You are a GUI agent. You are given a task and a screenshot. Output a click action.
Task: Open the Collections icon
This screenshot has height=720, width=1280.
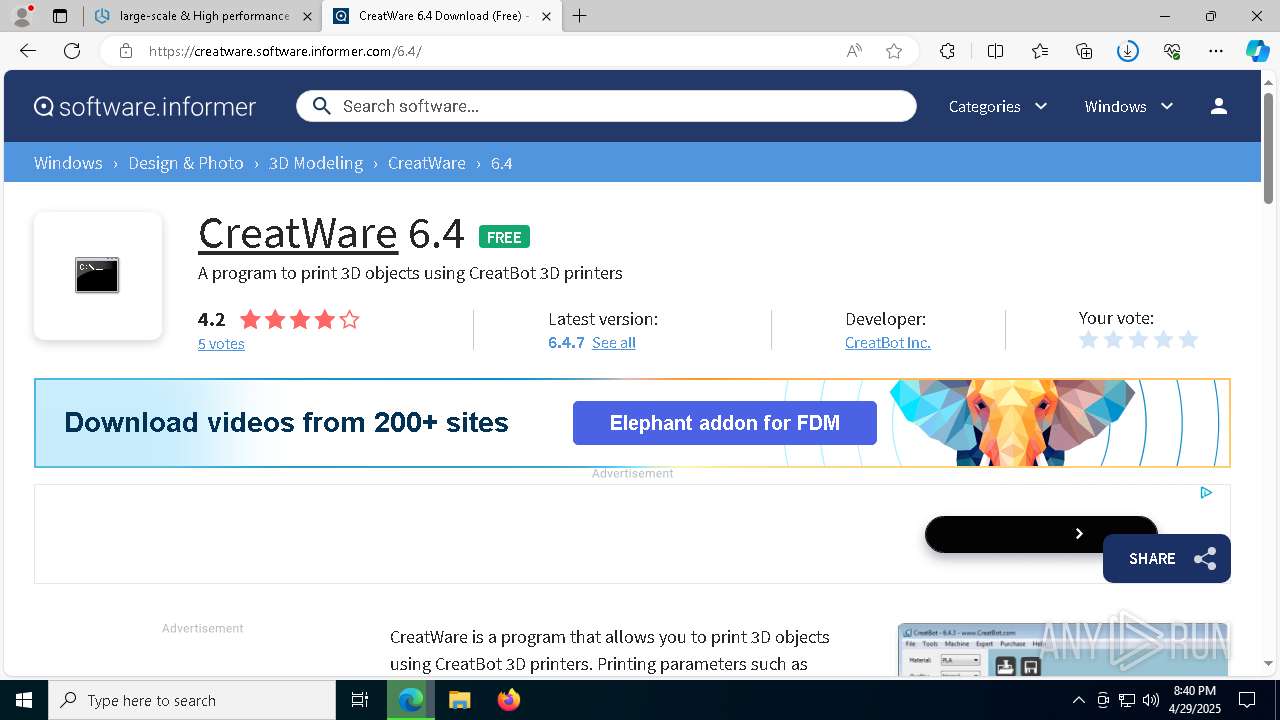(x=1084, y=51)
